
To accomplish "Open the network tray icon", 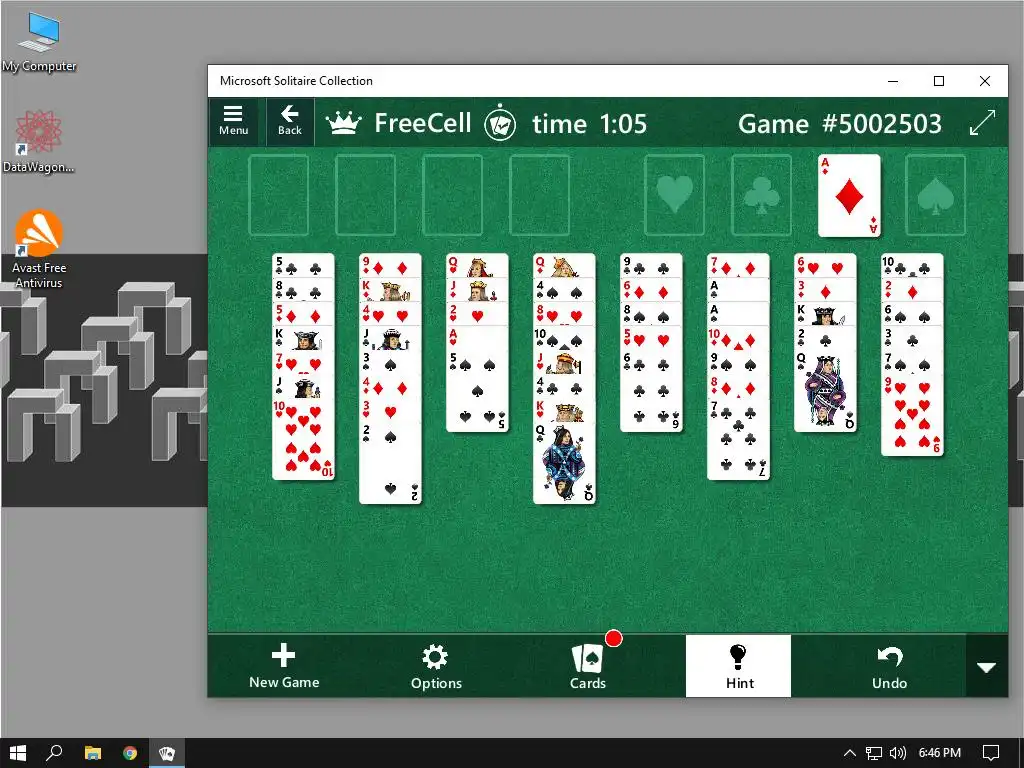I will coord(873,753).
